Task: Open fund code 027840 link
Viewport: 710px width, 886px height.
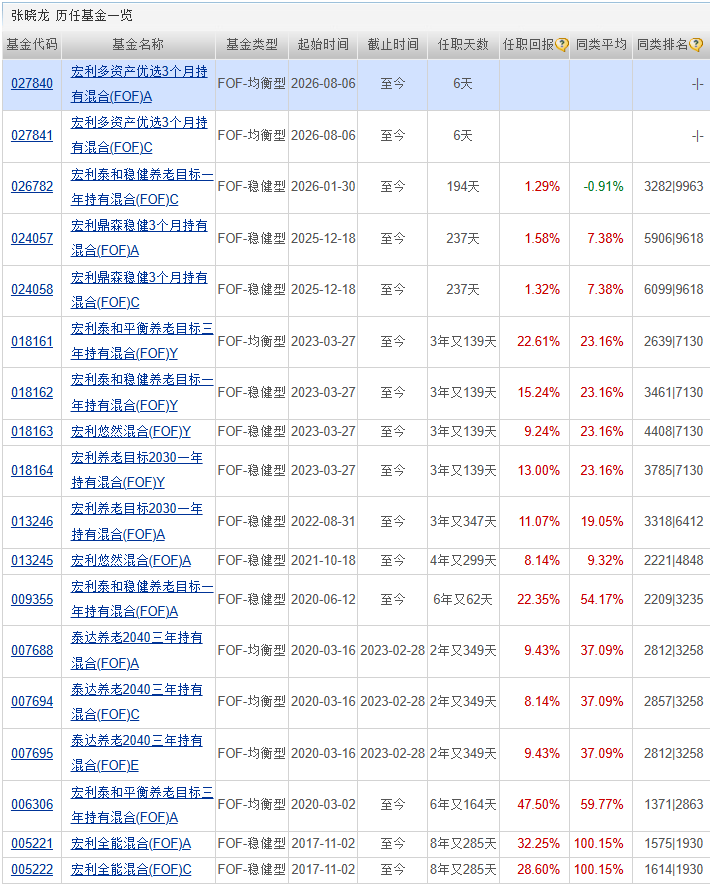Action: (32, 84)
